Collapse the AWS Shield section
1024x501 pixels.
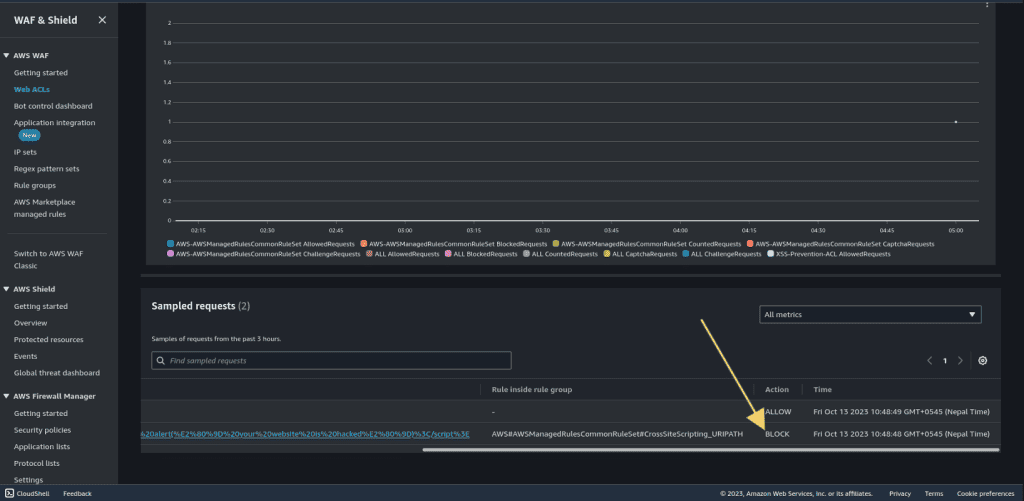coord(6,289)
